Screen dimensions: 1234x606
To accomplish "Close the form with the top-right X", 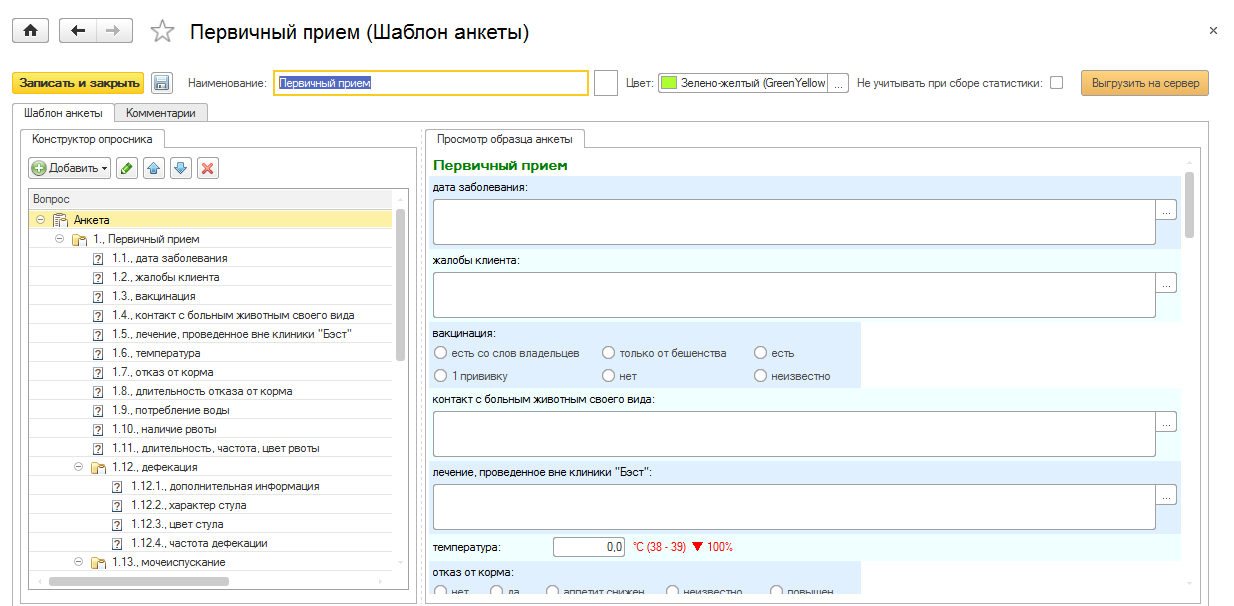I will pos(1213,31).
